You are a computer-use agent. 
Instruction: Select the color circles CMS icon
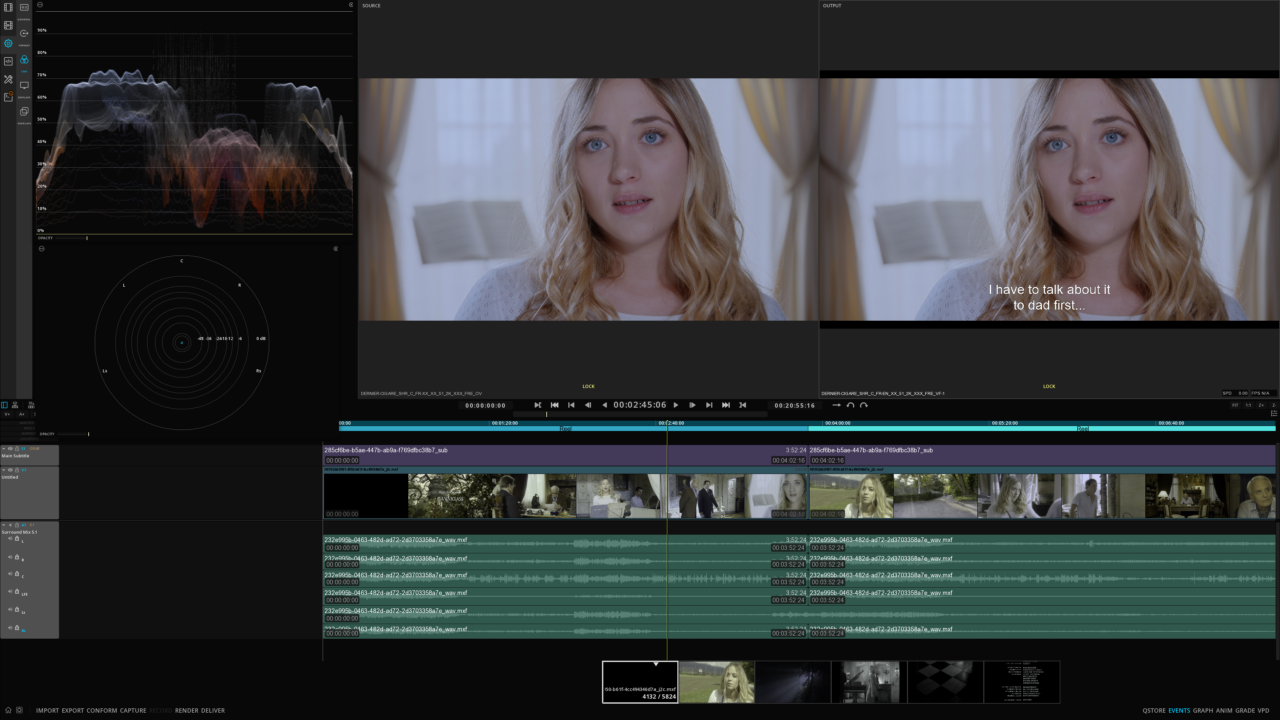(24, 60)
